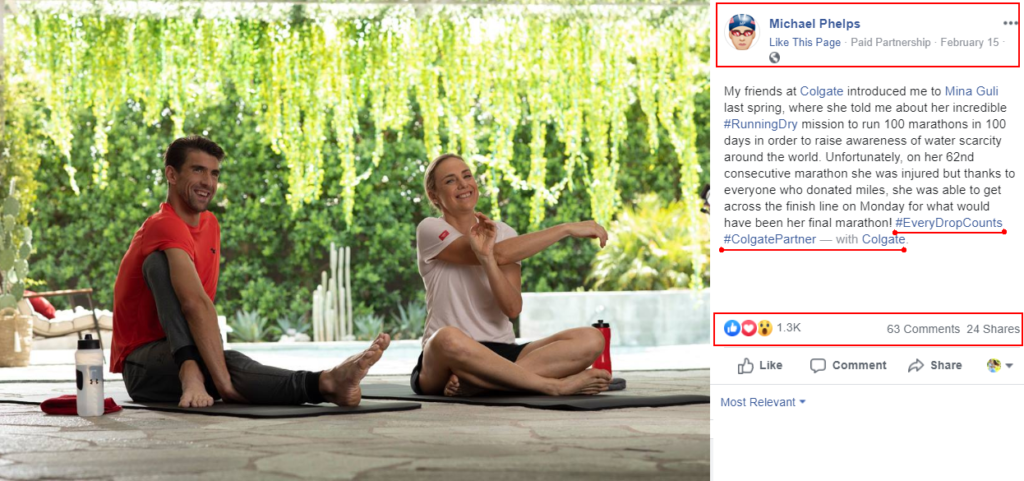Click the blue thumbs-up reaction icon
Screen dimensions: 1024x481
(732, 328)
